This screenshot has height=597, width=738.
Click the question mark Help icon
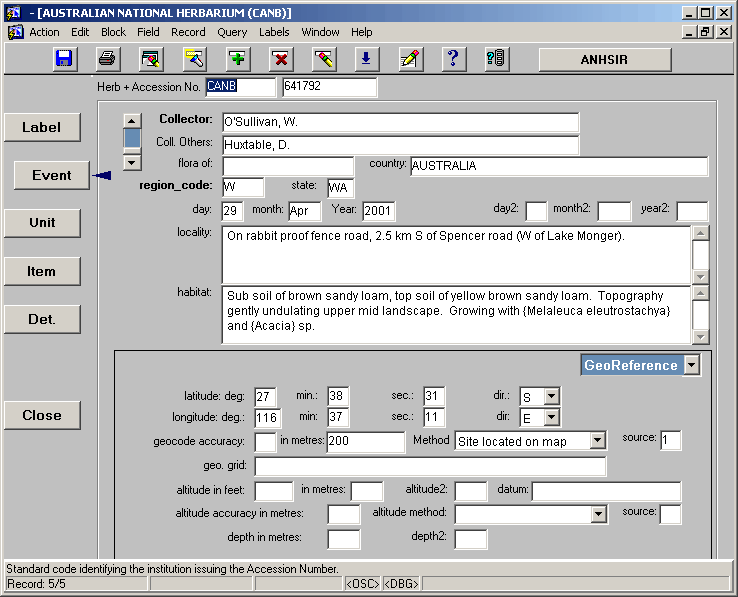(x=452, y=58)
